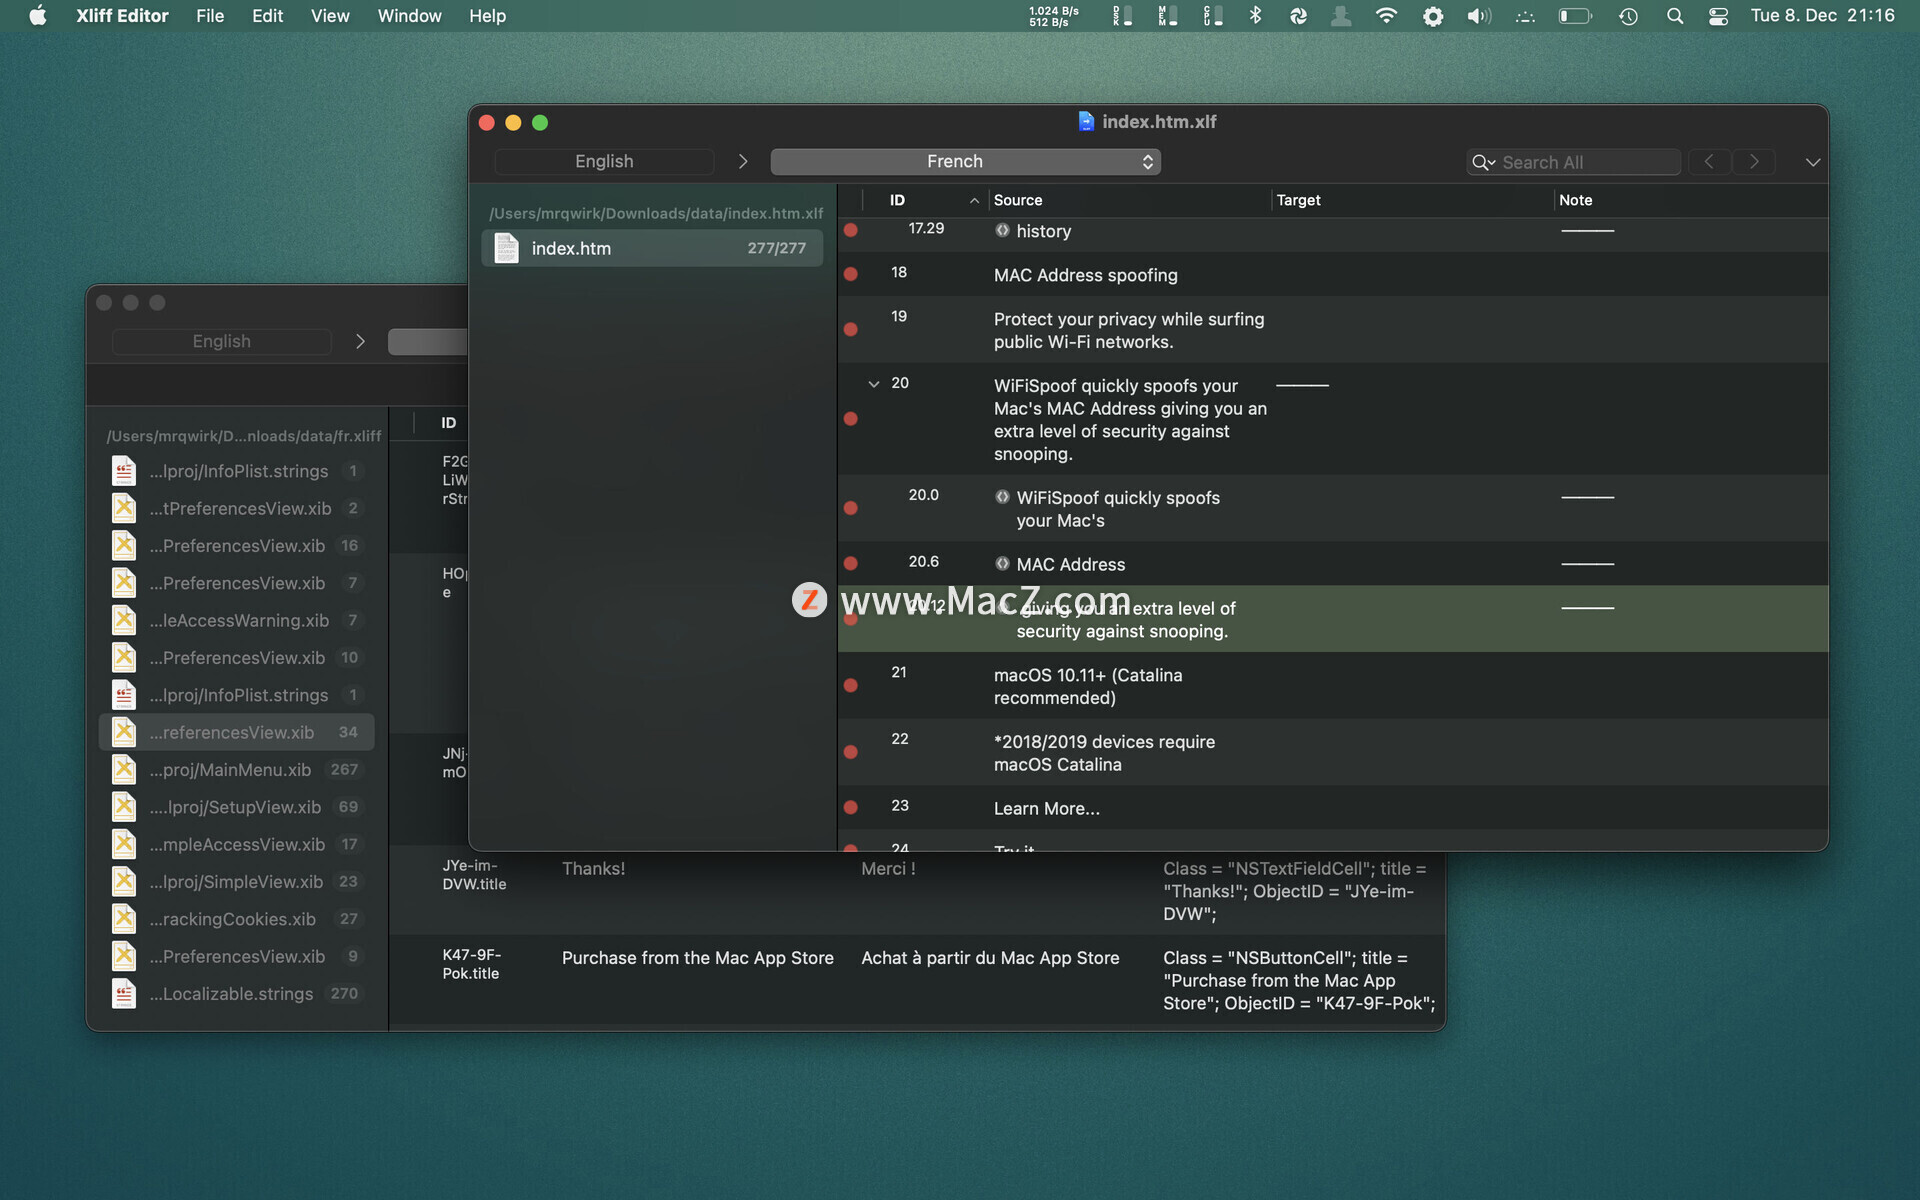This screenshot has width=1920, height=1200.
Task: Click the ...referencesView.xib row in sidebar
Action: (x=235, y=730)
